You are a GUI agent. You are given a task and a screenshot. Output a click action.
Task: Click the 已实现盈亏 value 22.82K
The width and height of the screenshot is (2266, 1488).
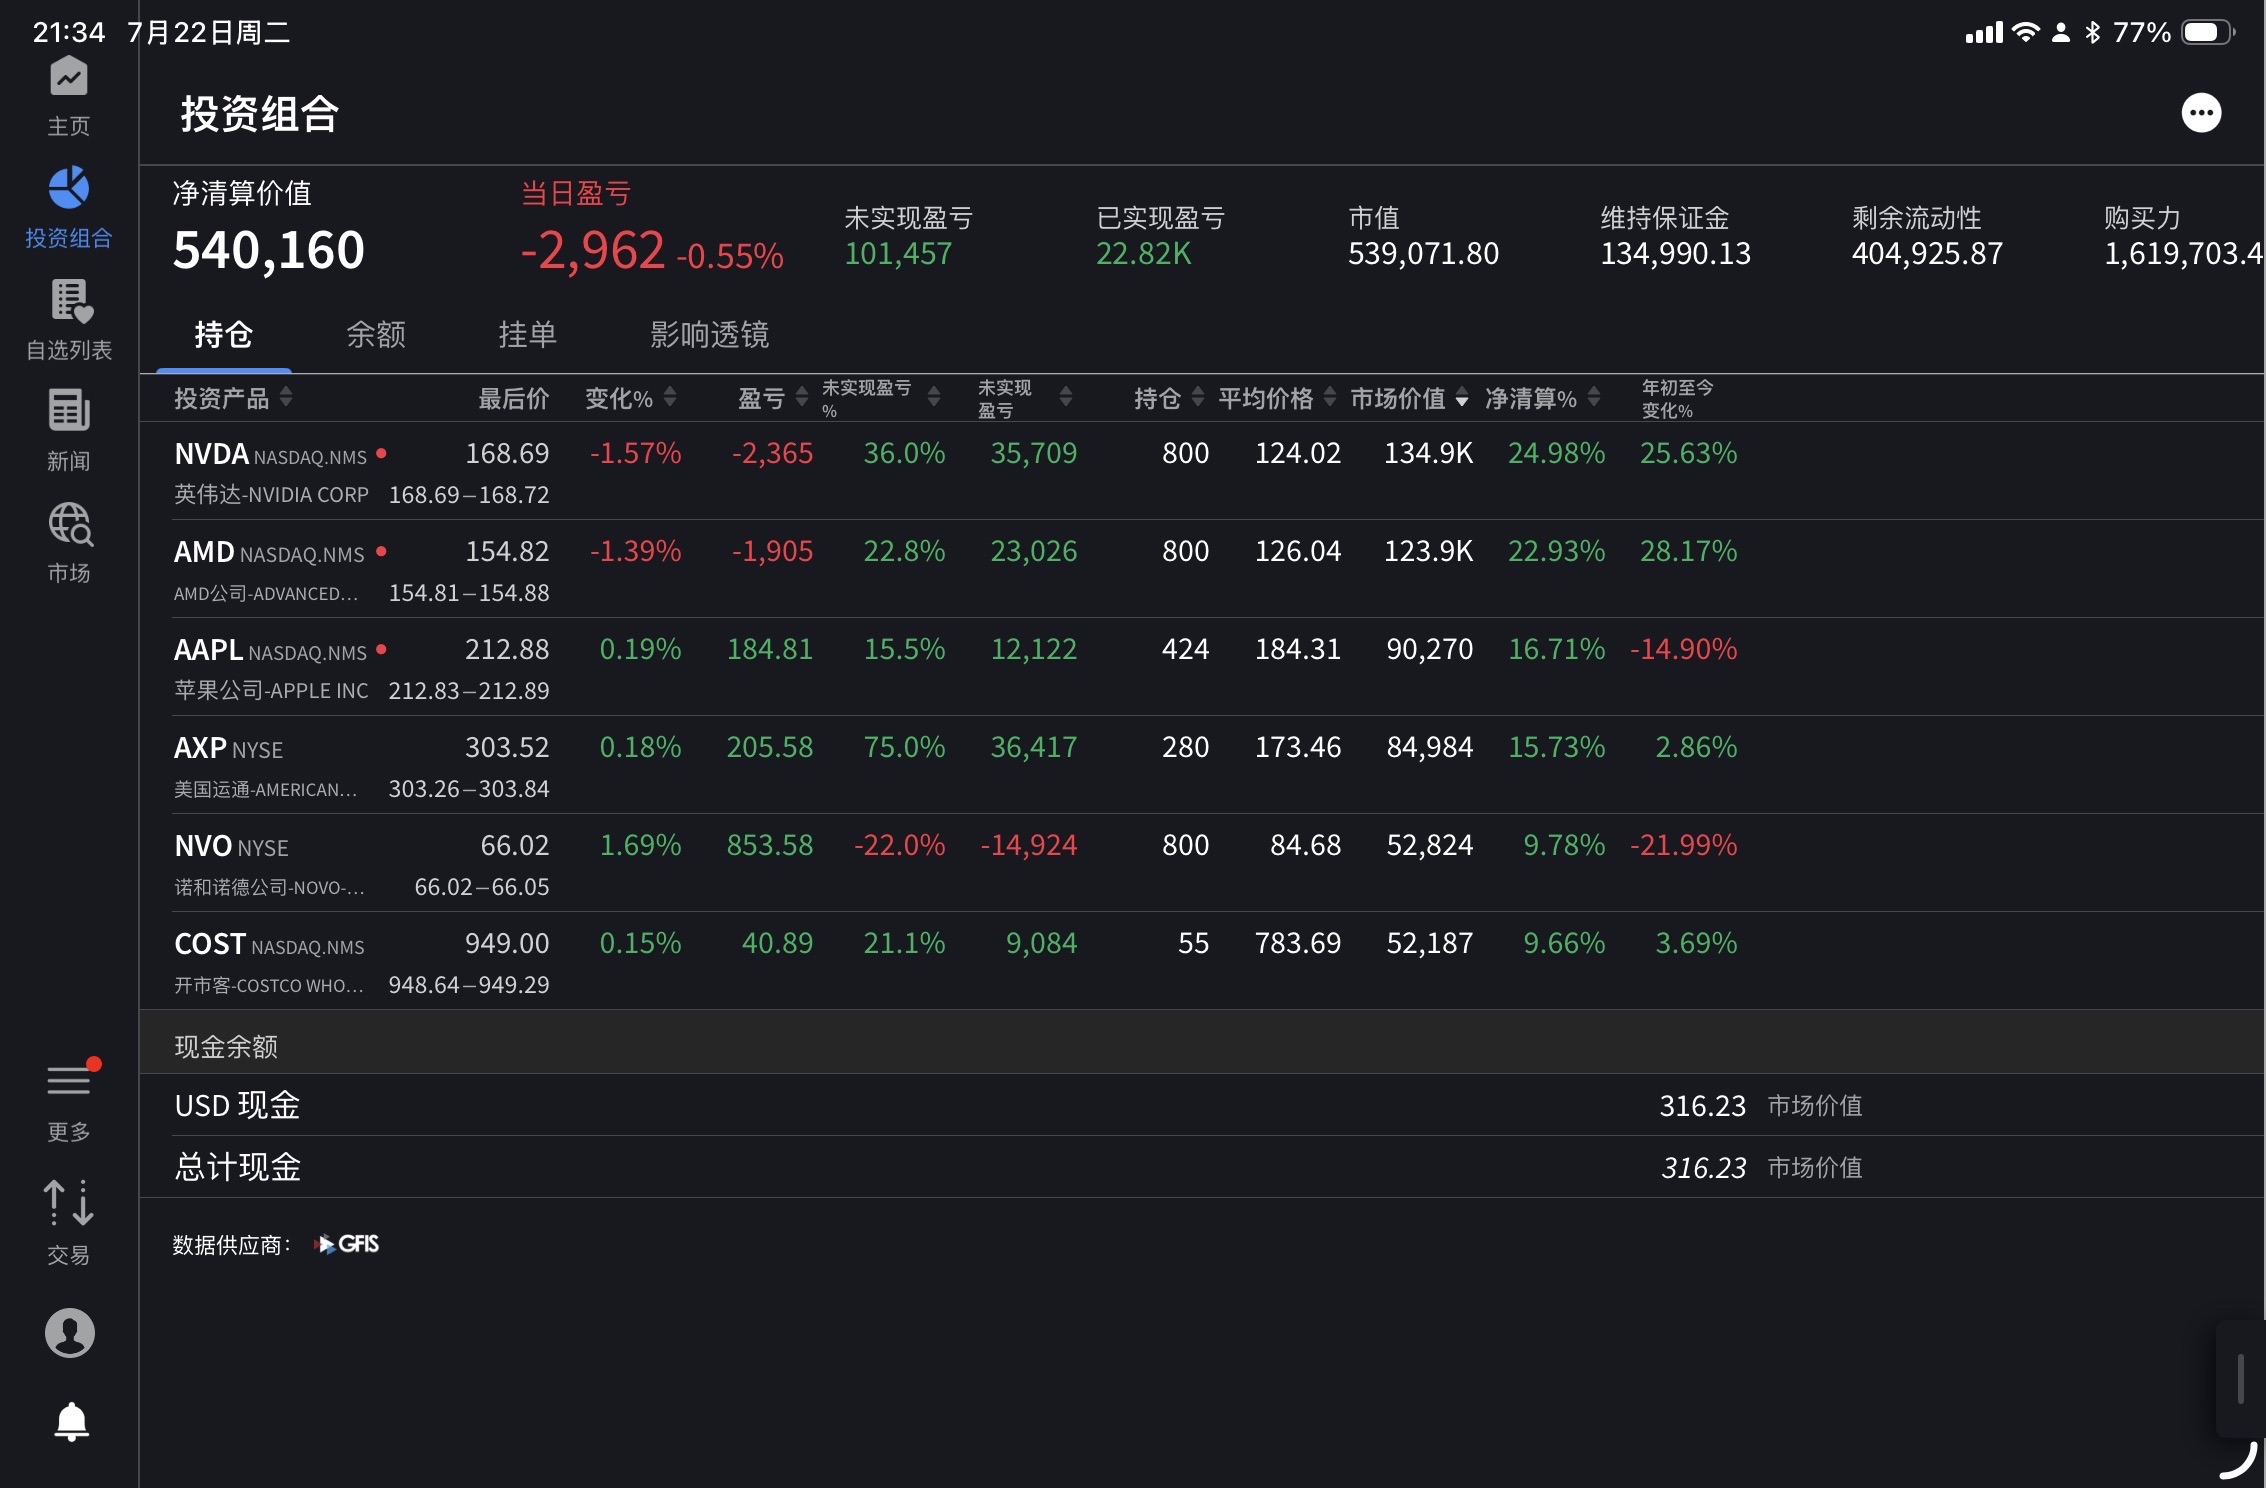1144,254
